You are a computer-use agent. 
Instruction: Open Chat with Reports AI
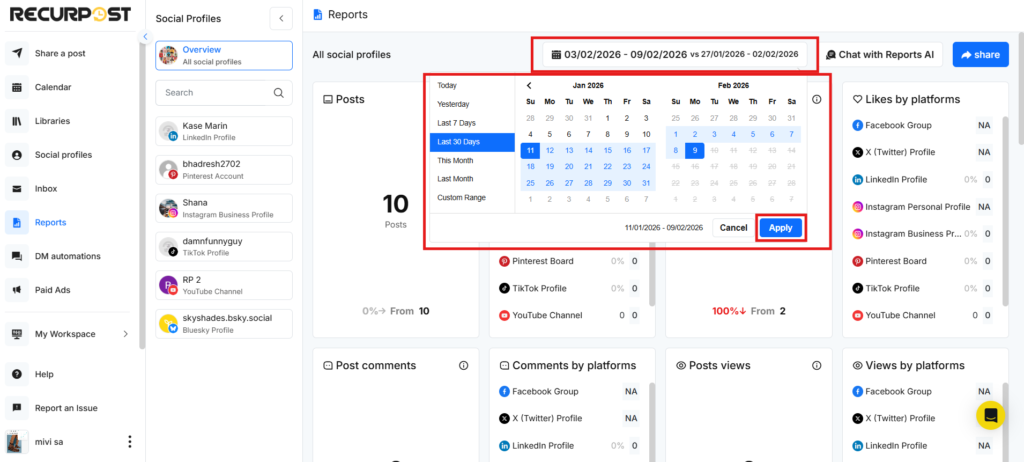click(x=880, y=55)
